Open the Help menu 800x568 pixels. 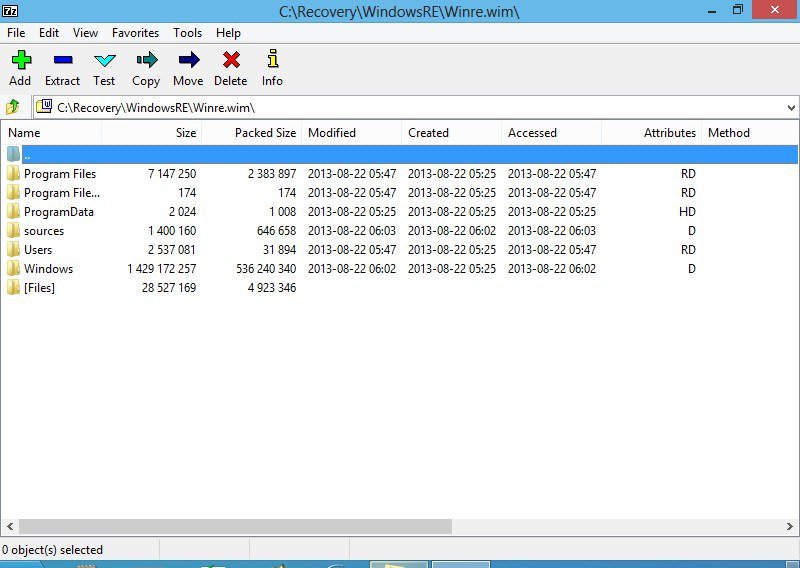pyautogui.click(x=228, y=33)
